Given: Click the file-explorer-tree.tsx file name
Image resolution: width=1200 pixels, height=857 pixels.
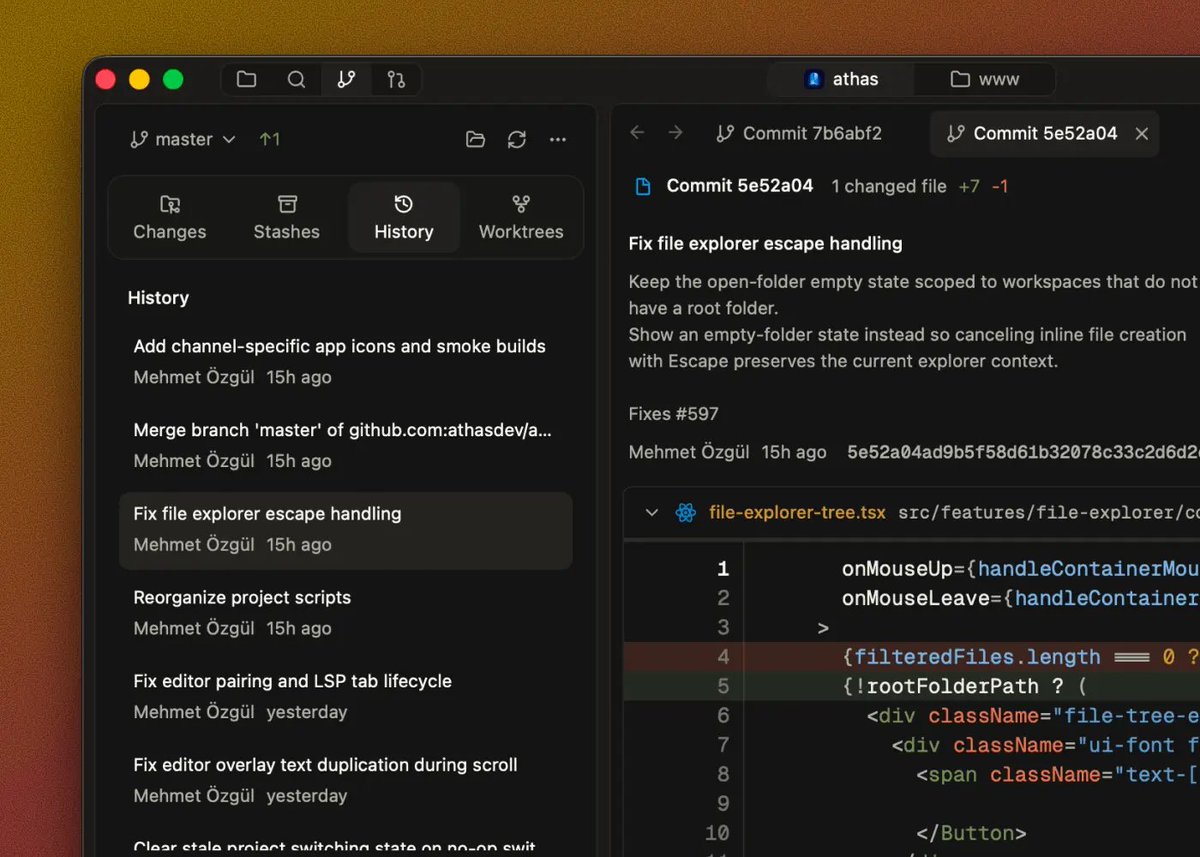Looking at the screenshot, I should pos(797,512).
